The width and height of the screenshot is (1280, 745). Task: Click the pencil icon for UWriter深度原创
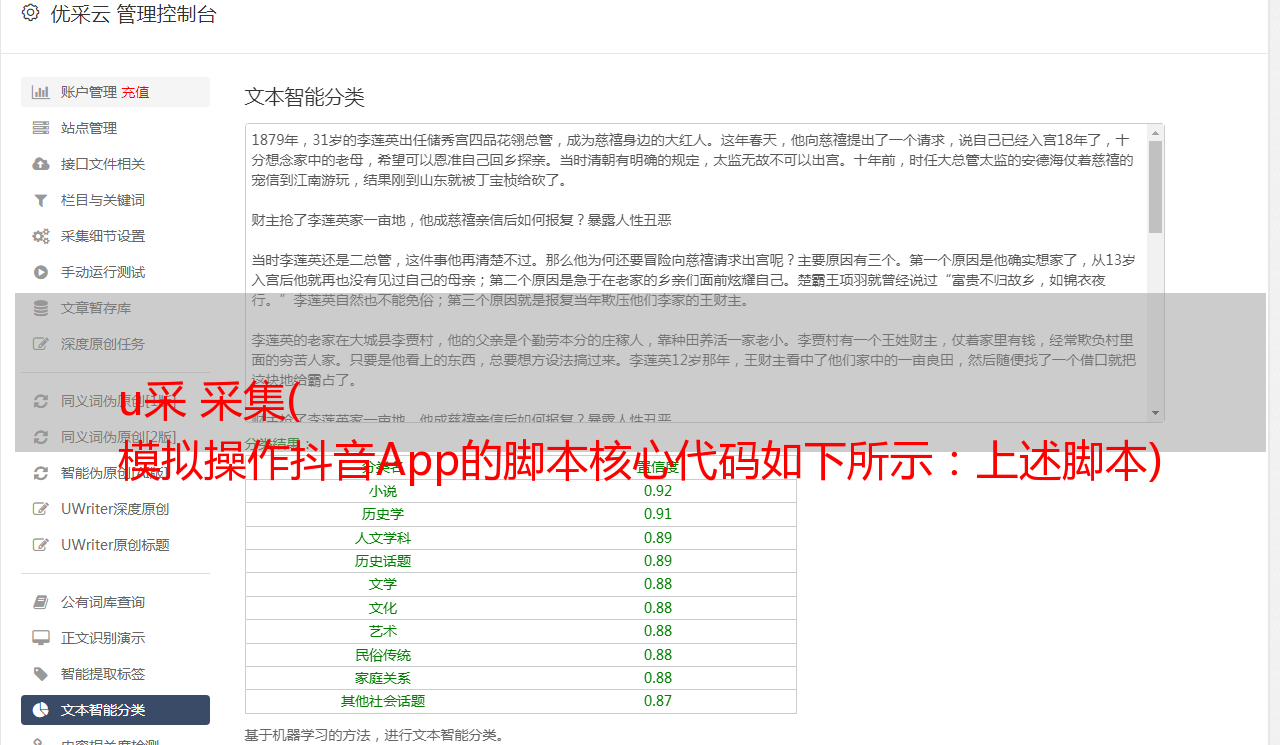(41, 509)
